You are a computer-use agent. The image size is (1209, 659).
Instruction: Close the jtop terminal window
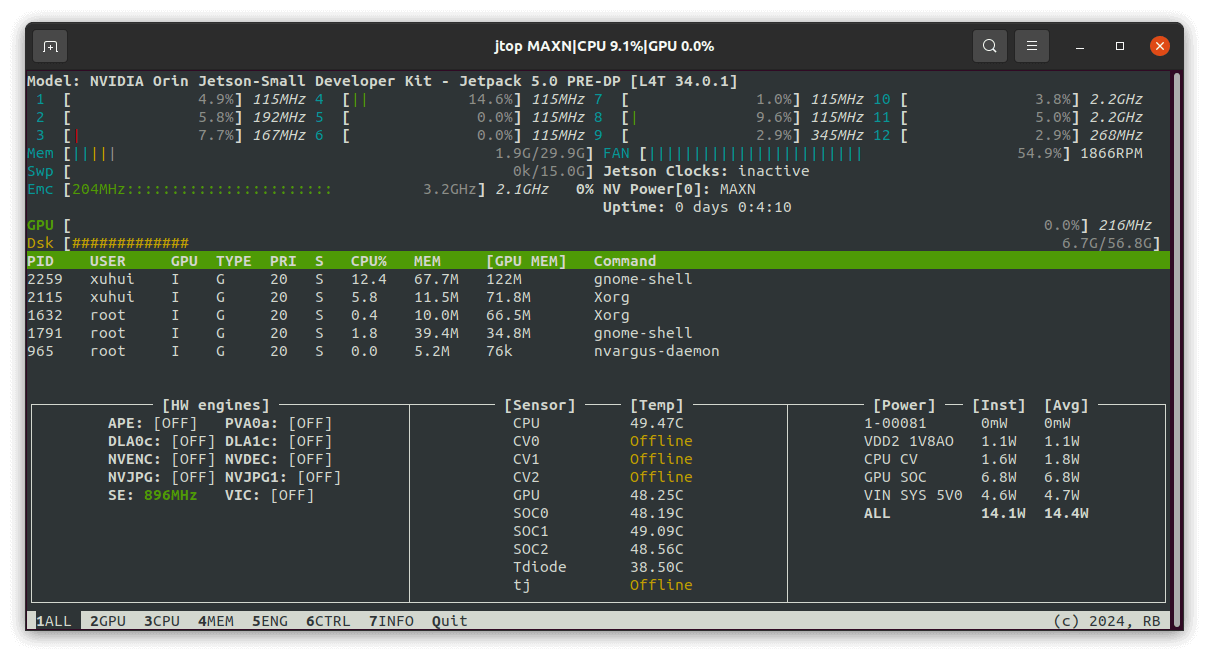click(1160, 46)
